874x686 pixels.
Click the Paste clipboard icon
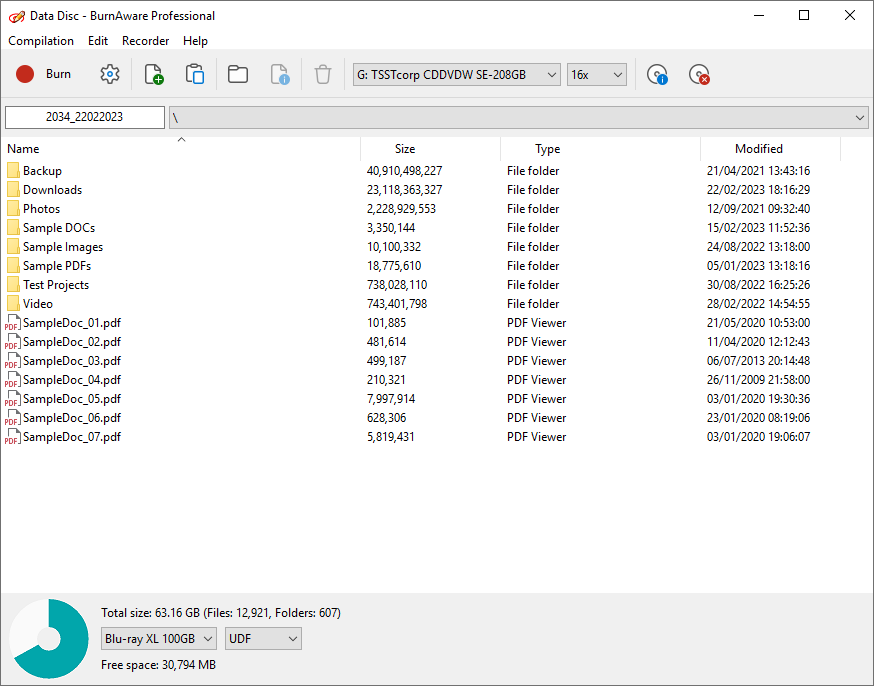[x=195, y=74]
